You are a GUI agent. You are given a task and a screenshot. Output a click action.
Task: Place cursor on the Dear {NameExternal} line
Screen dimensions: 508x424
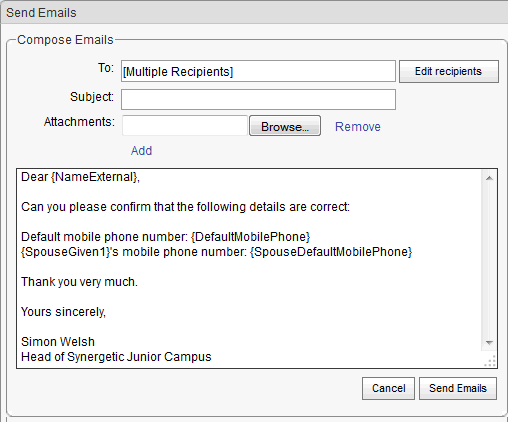tap(80, 177)
